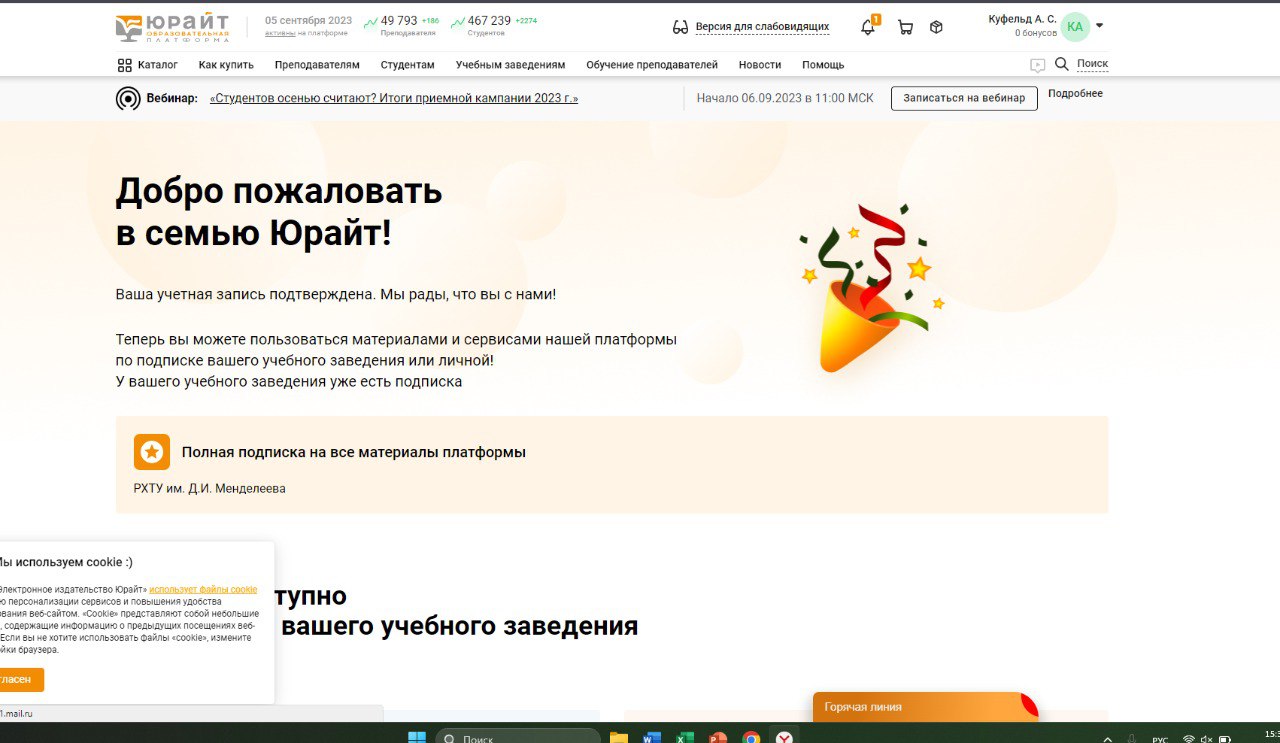Screen dimensions: 1280x743
Task: Switch the РУС input language indicator
Action: pos(1160,740)
